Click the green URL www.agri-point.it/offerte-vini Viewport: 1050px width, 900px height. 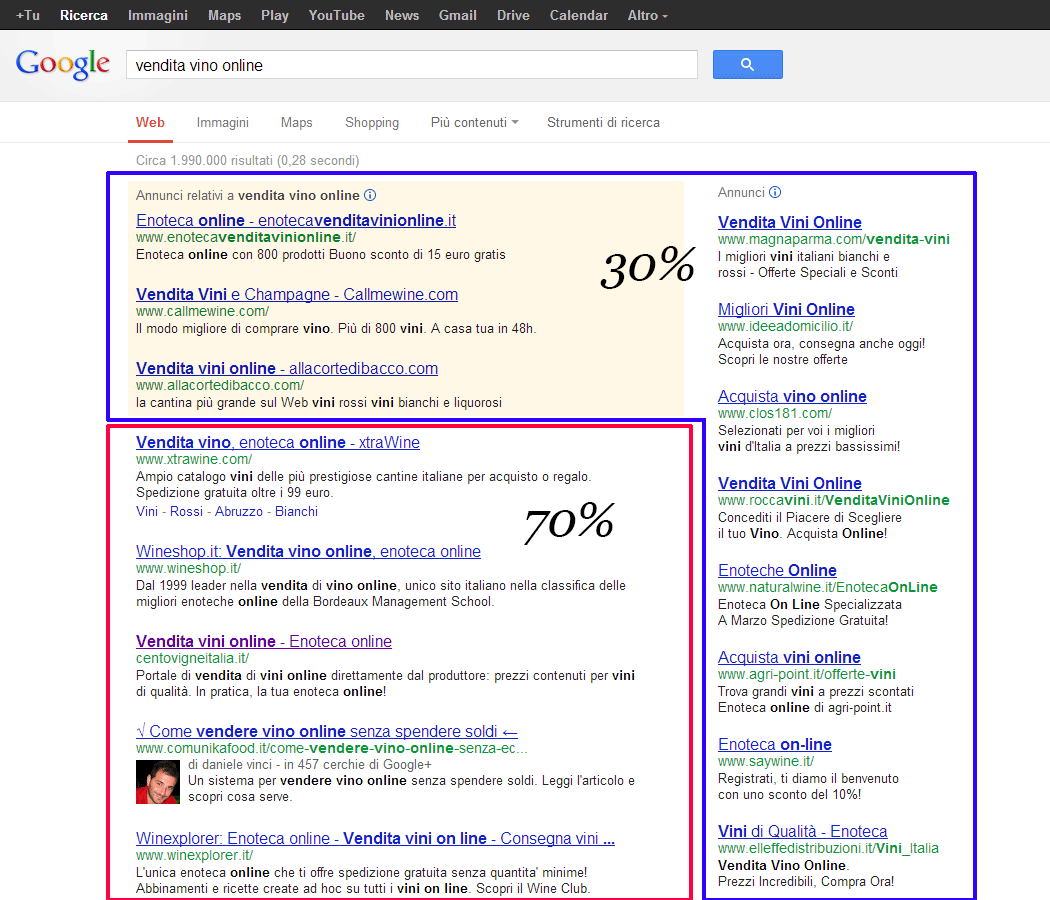point(807,674)
